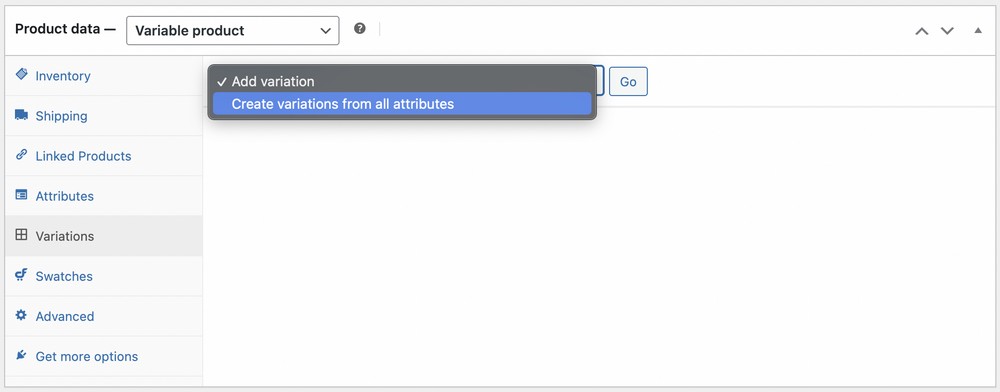Select Create variations from all attributes
The width and height of the screenshot is (1000, 392).
402,104
